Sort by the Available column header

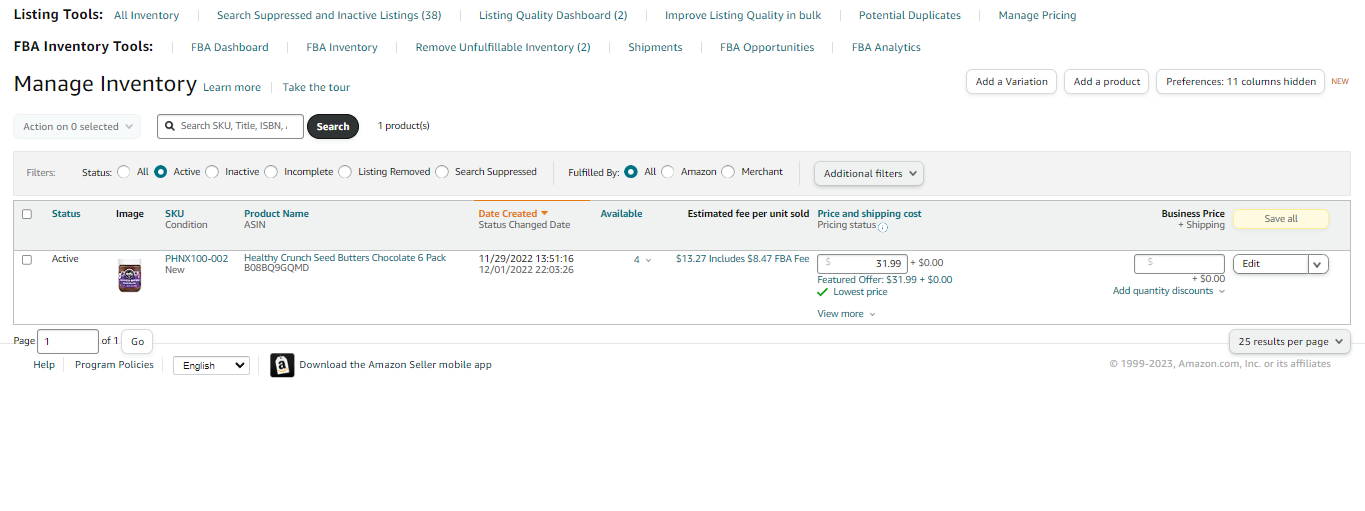(x=621, y=214)
